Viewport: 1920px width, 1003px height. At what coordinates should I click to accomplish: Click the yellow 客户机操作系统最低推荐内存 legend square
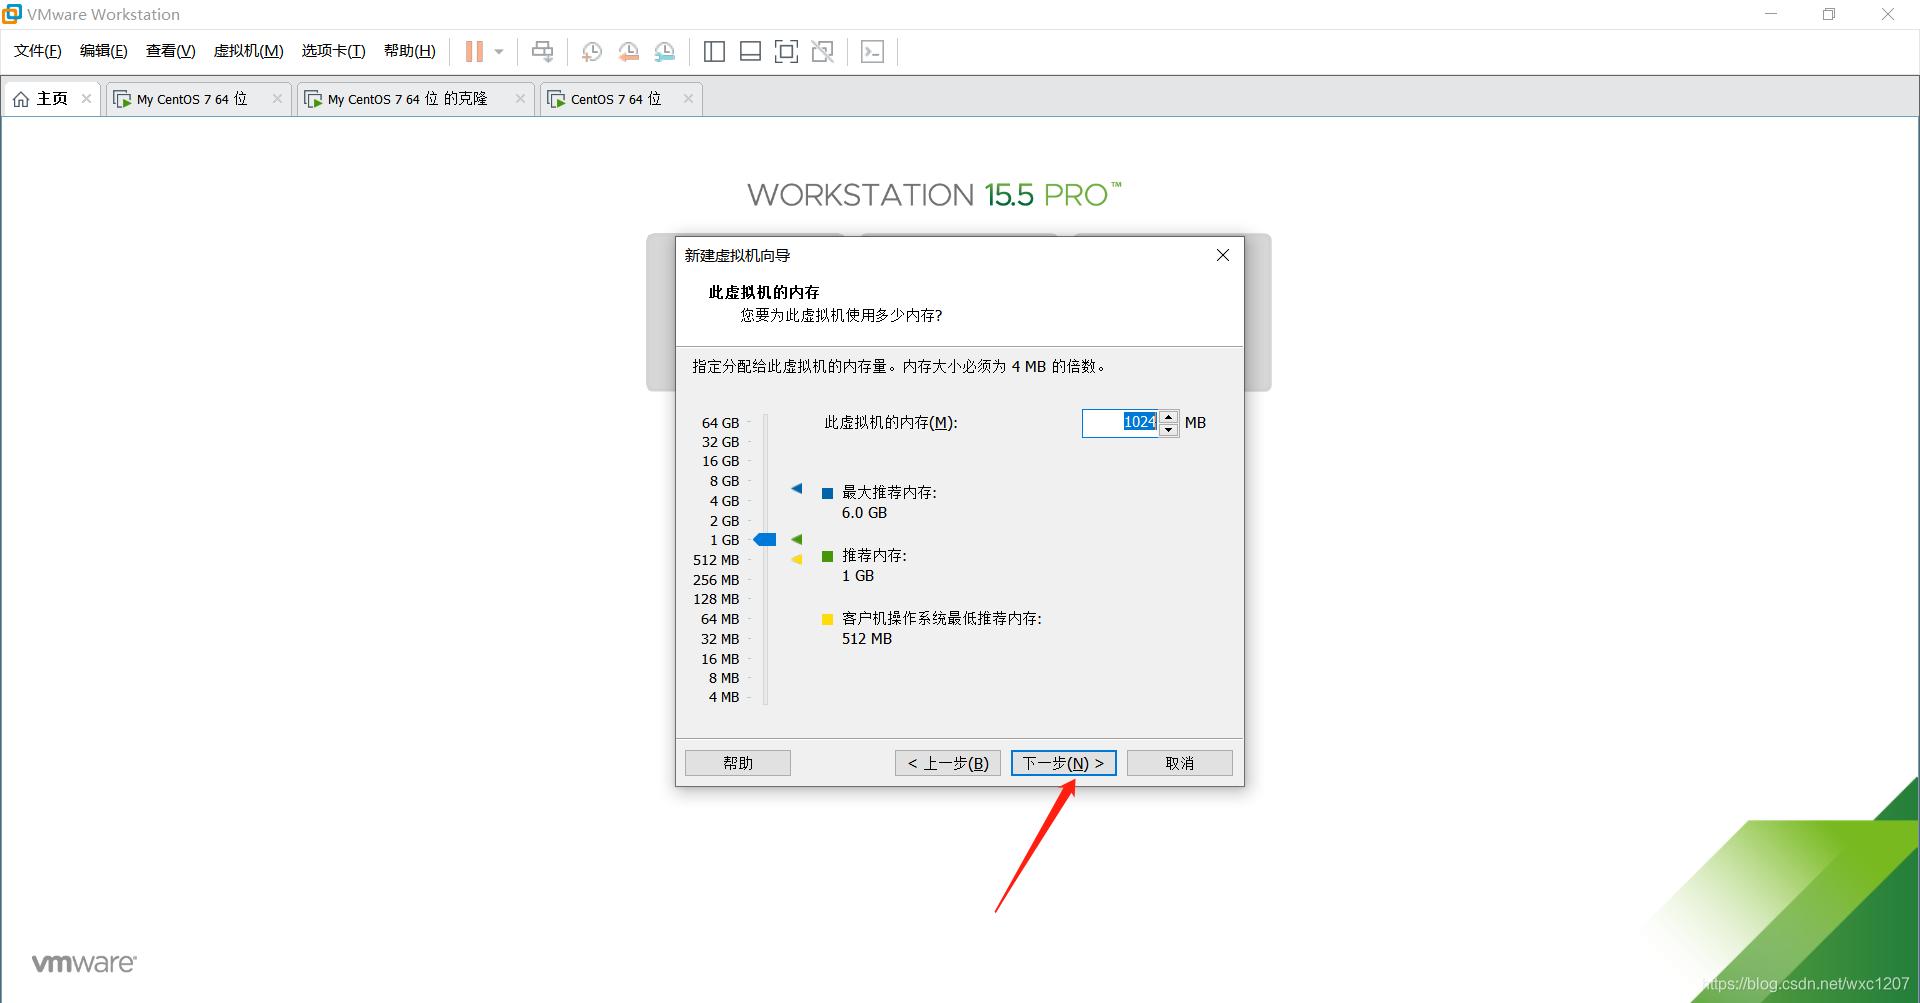[x=828, y=619]
